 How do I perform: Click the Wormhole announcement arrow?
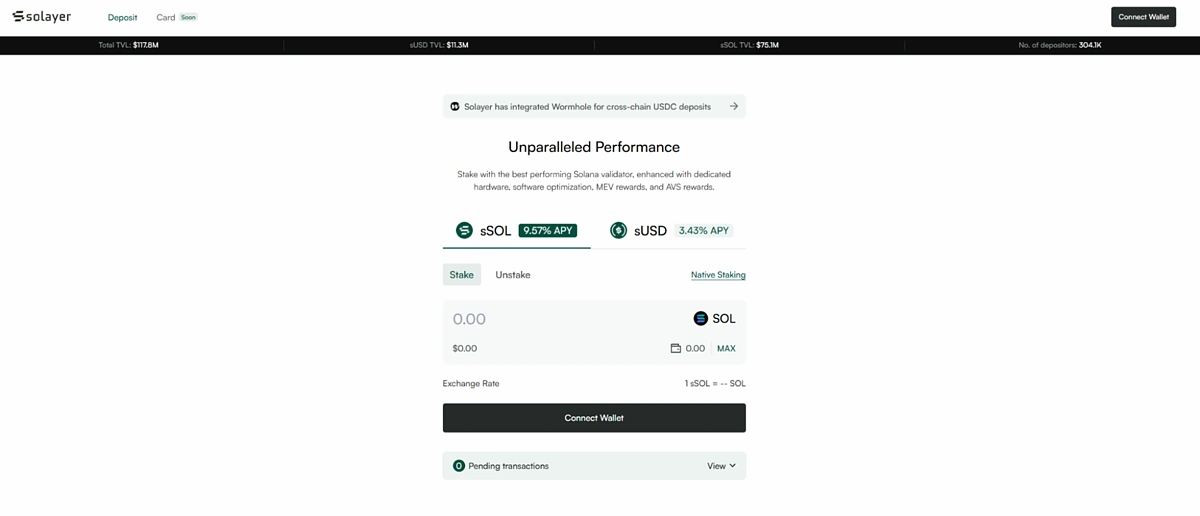(x=734, y=106)
